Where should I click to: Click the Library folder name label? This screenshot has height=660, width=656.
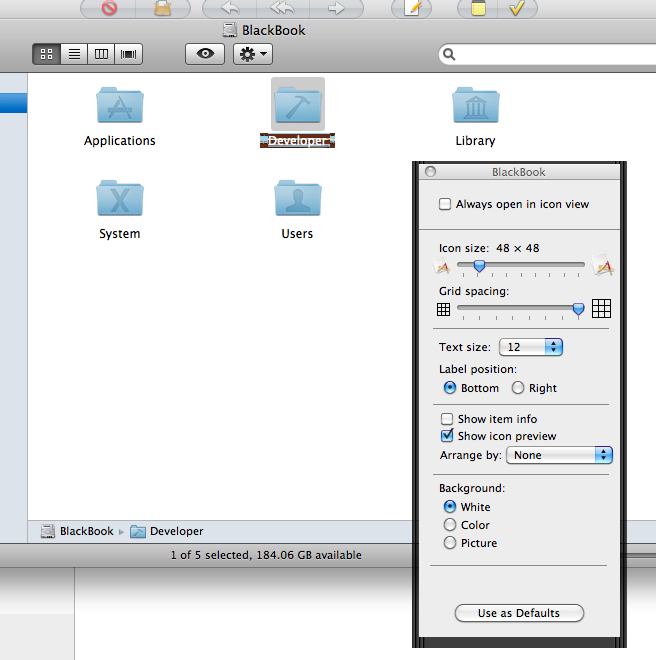coord(475,141)
